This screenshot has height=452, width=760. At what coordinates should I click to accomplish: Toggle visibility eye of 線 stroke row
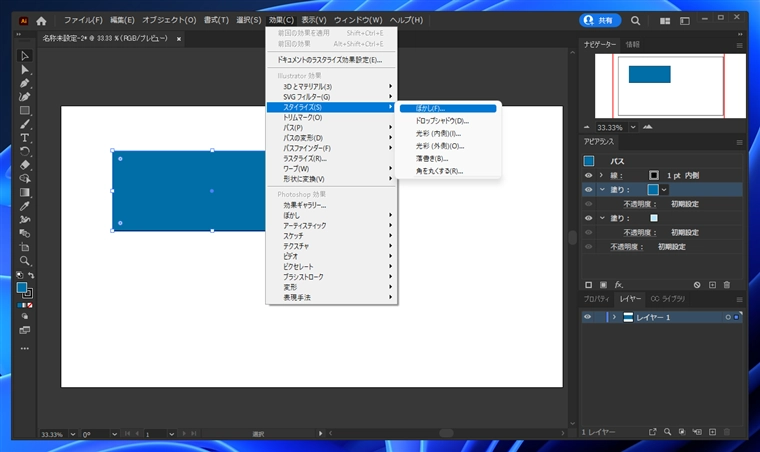[588, 175]
